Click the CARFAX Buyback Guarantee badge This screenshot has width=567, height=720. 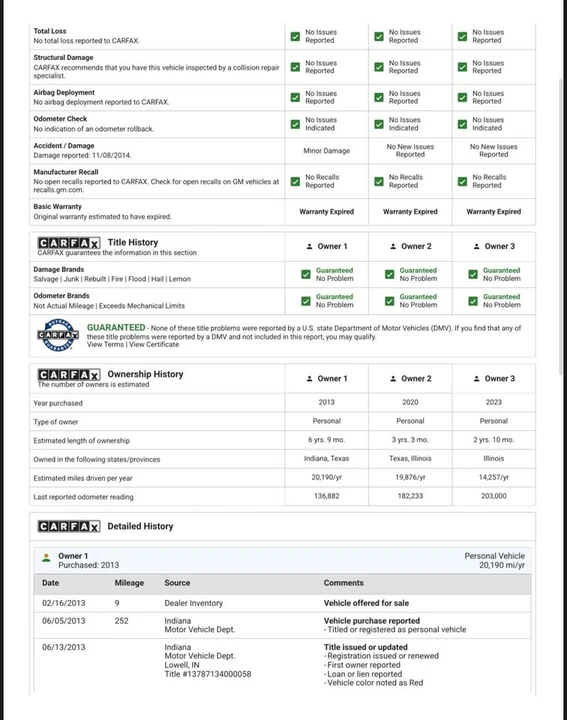(57, 335)
